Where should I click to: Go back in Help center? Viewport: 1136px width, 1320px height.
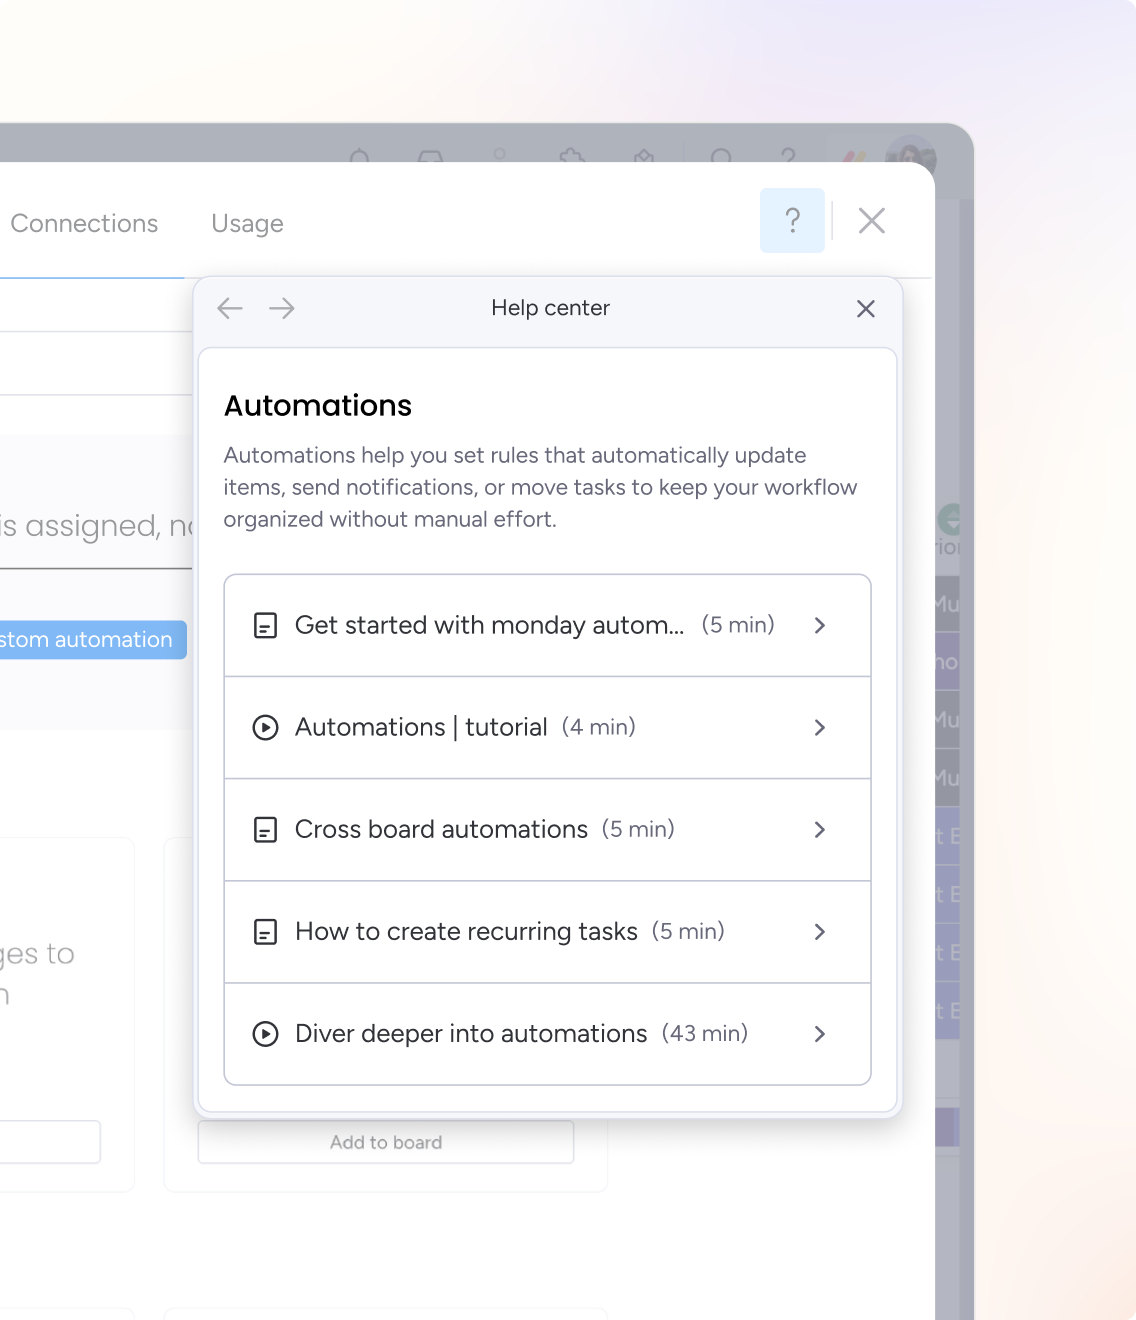(230, 308)
